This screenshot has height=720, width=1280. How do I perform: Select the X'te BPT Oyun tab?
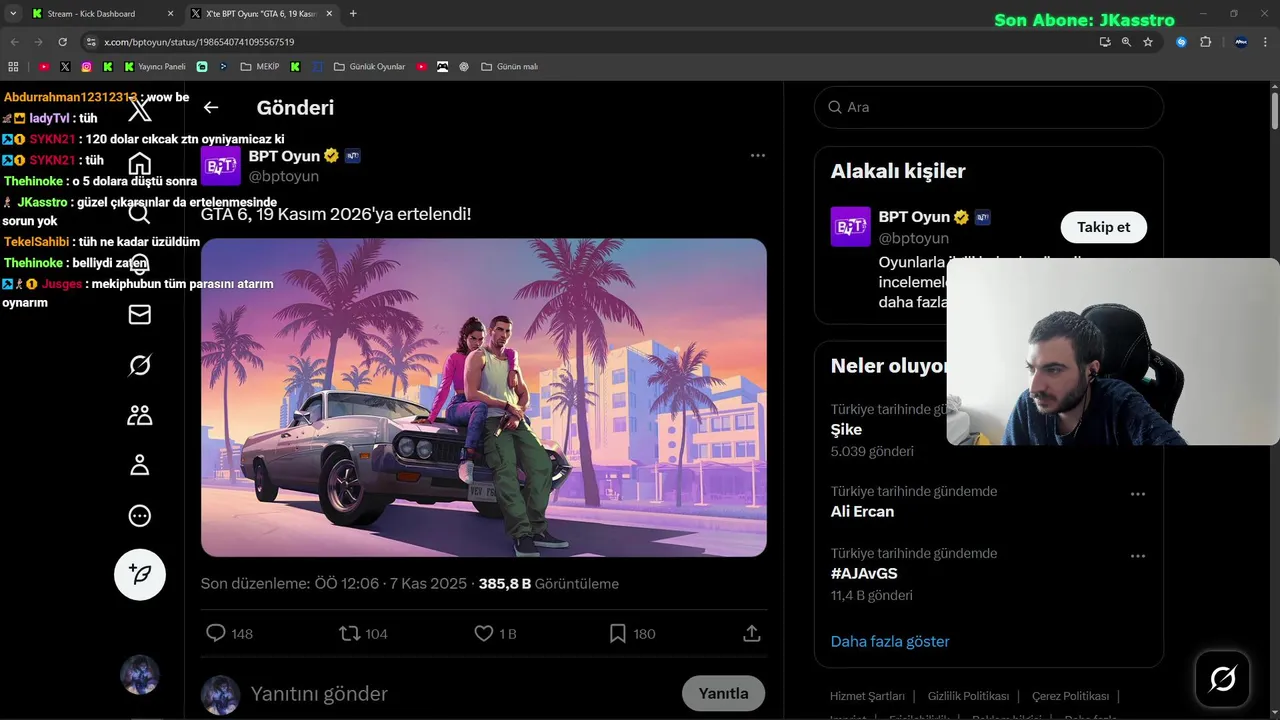[x=259, y=14]
